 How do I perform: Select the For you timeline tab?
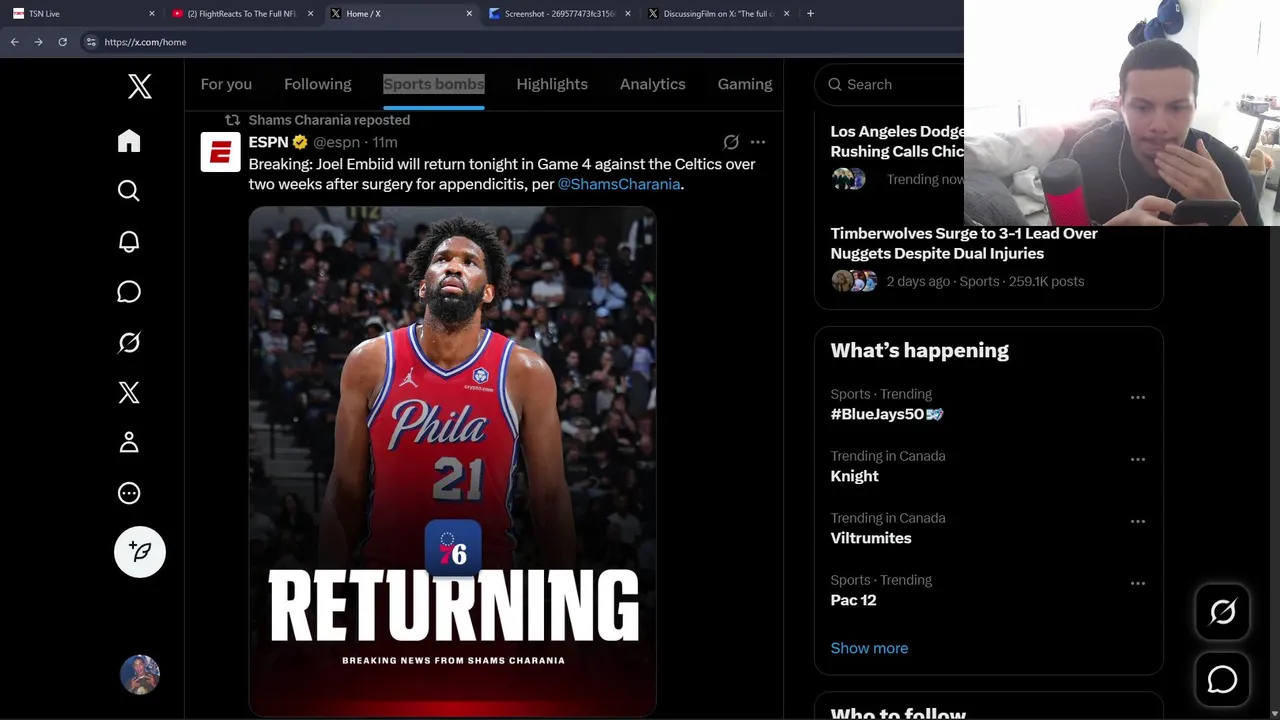pyautogui.click(x=226, y=84)
